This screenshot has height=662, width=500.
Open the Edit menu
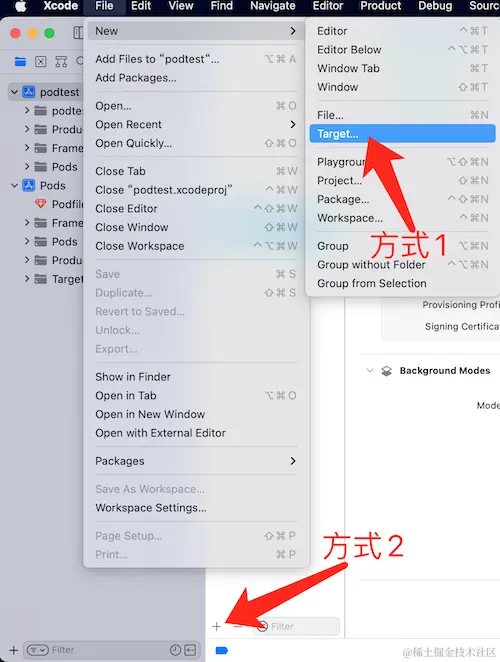pos(141,6)
